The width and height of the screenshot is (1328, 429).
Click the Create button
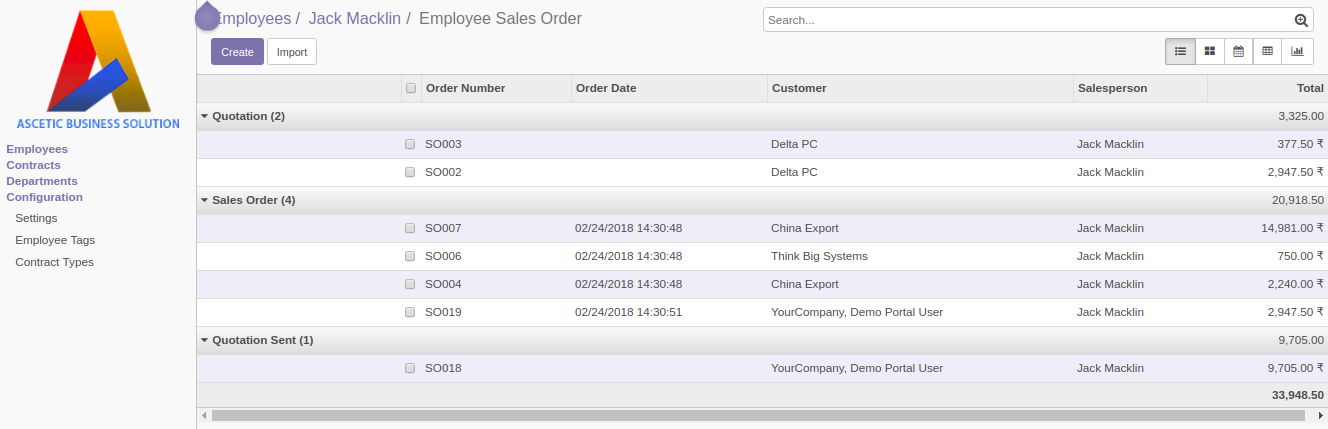point(237,52)
